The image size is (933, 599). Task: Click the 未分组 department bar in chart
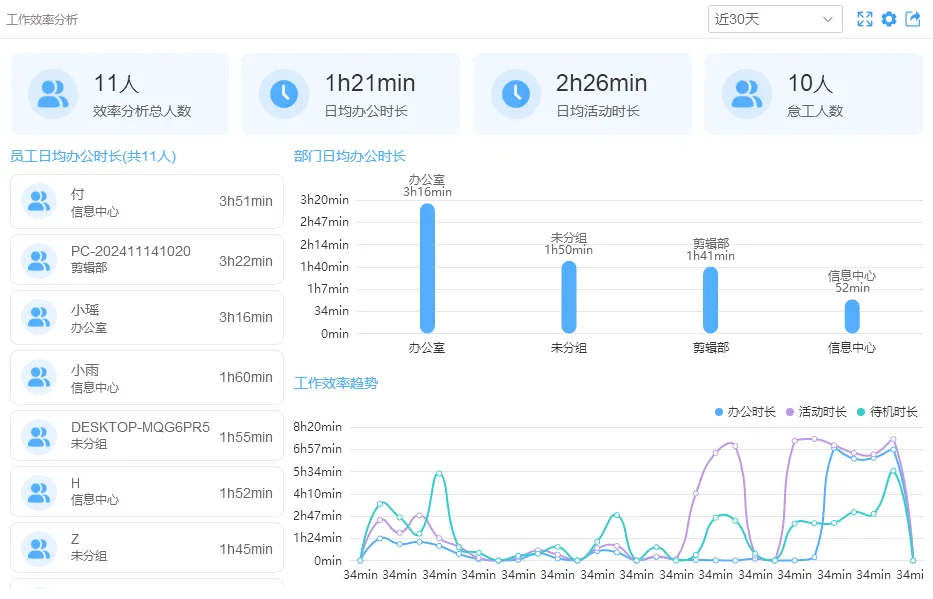pyautogui.click(x=569, y=297)
